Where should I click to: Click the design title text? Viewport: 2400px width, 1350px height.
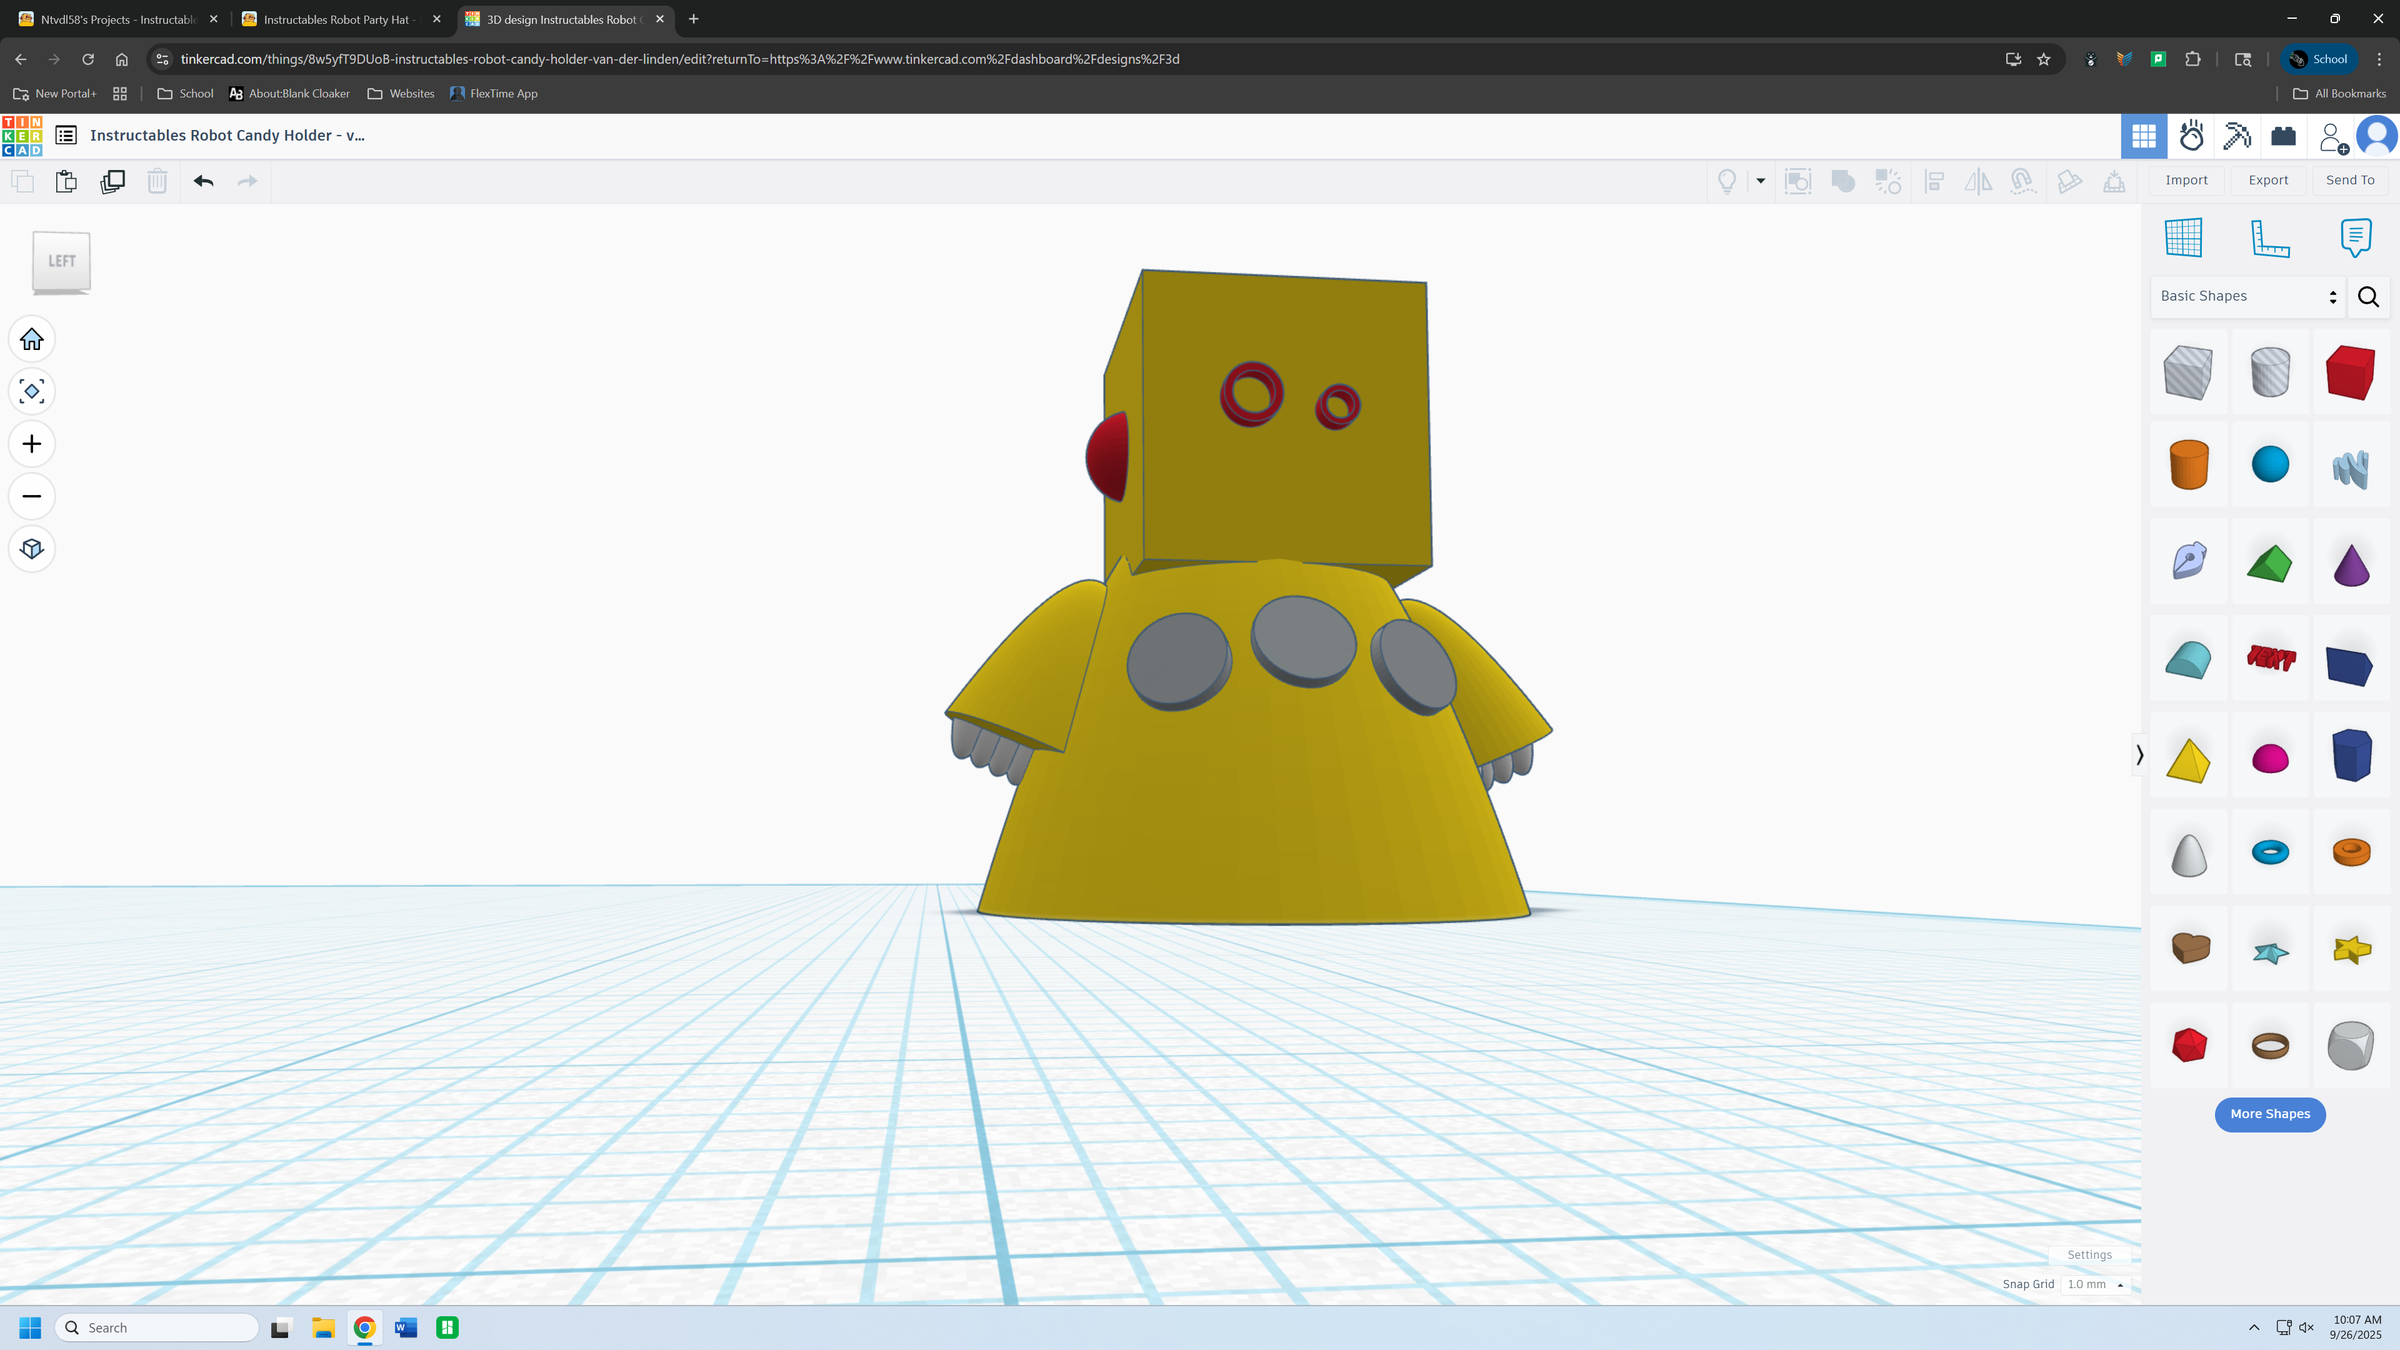(x=227, y=135)
